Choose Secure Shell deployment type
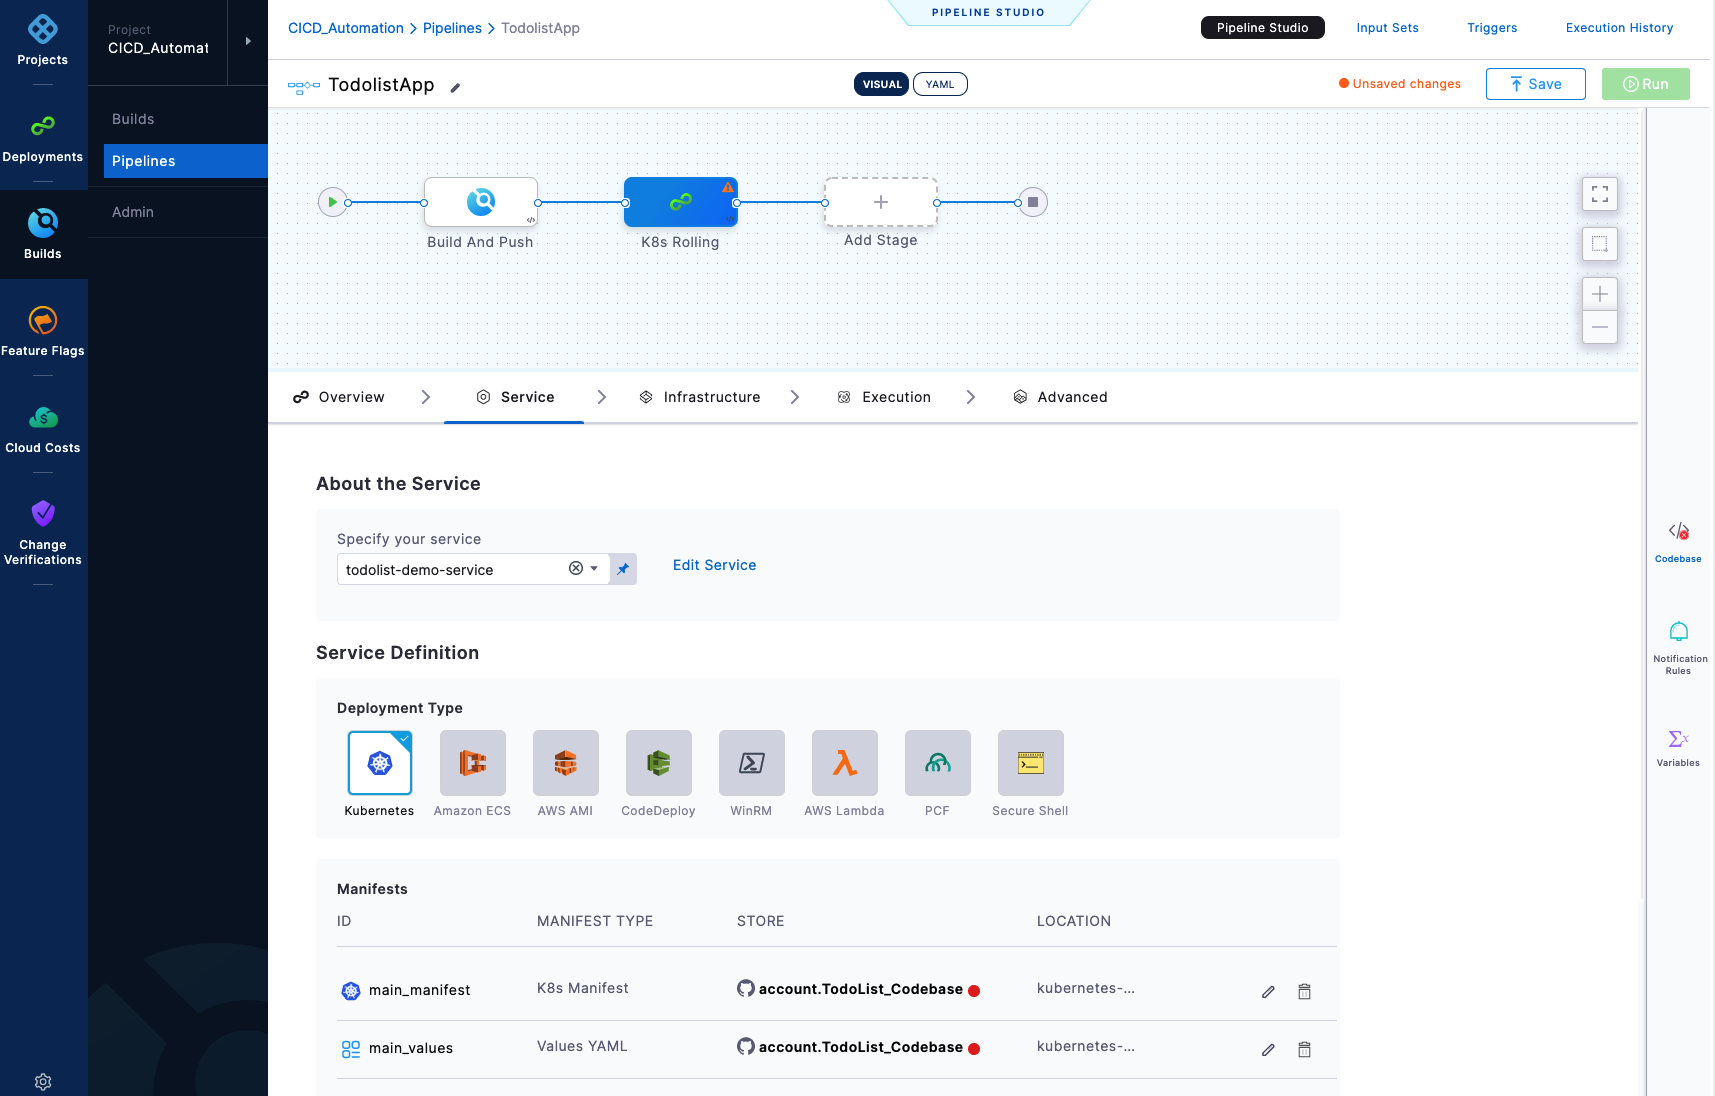The image size is (1715, 1096). pos(1031,763)
